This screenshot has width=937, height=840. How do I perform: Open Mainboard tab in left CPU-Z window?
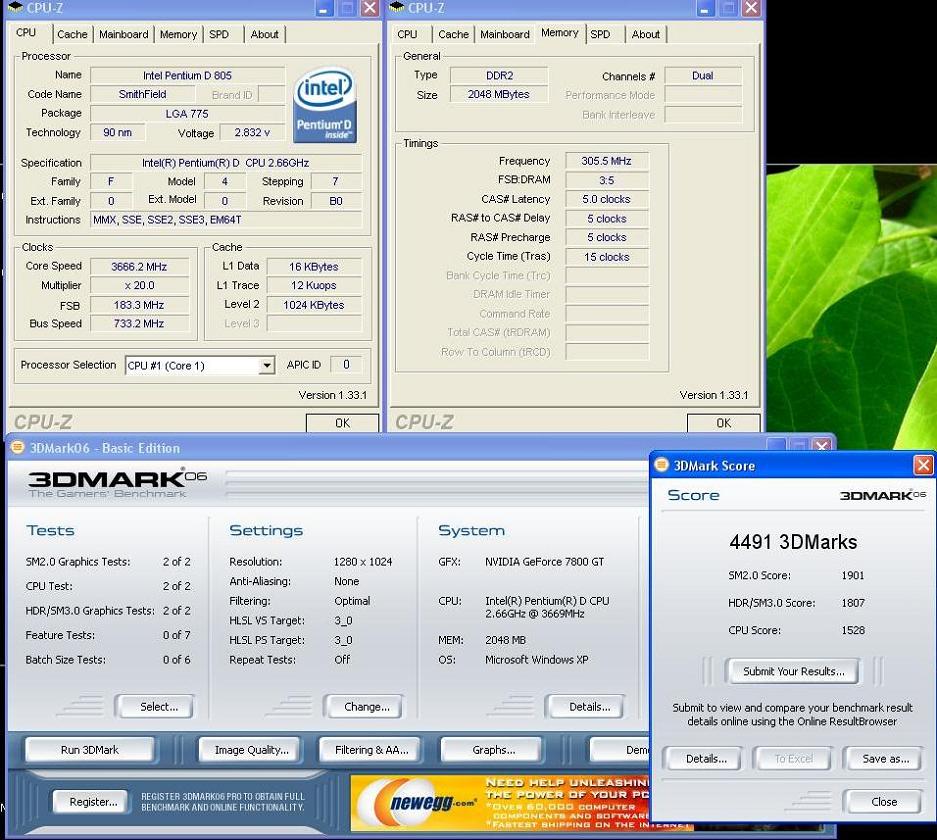(124, 35)
